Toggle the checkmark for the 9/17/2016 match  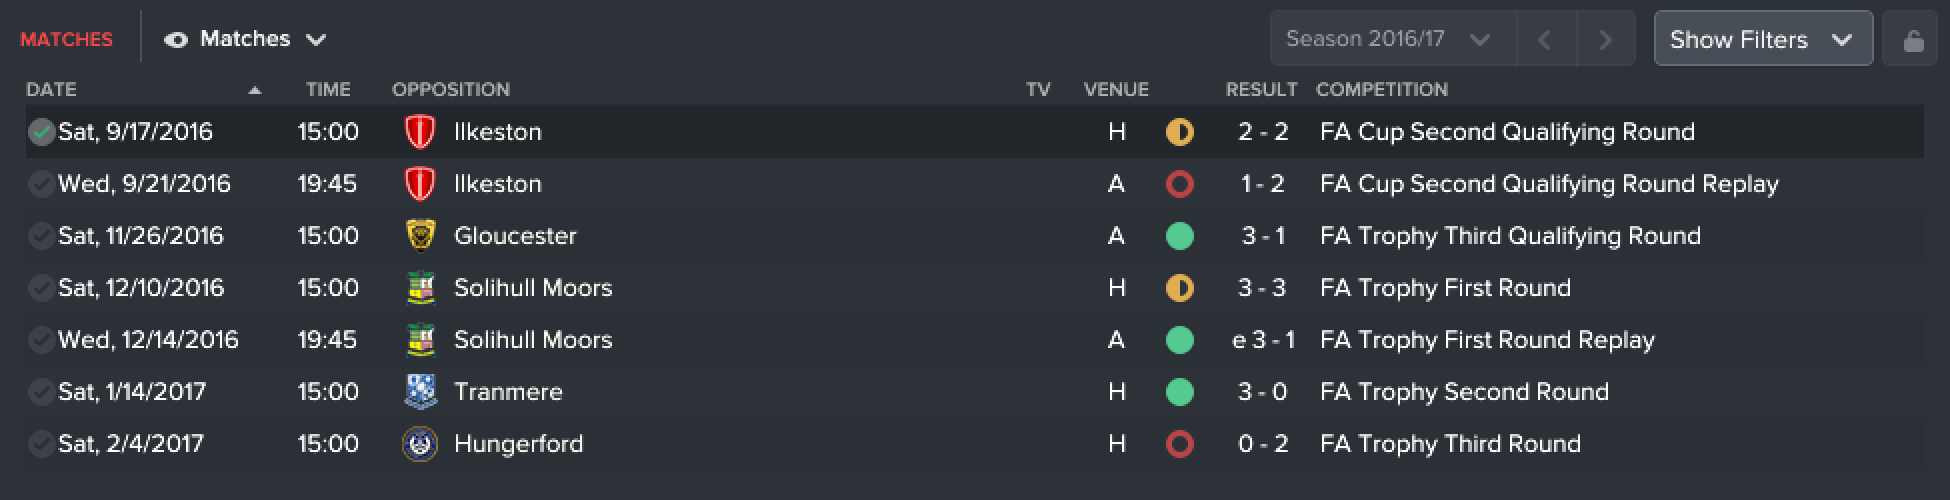(41, 132)
